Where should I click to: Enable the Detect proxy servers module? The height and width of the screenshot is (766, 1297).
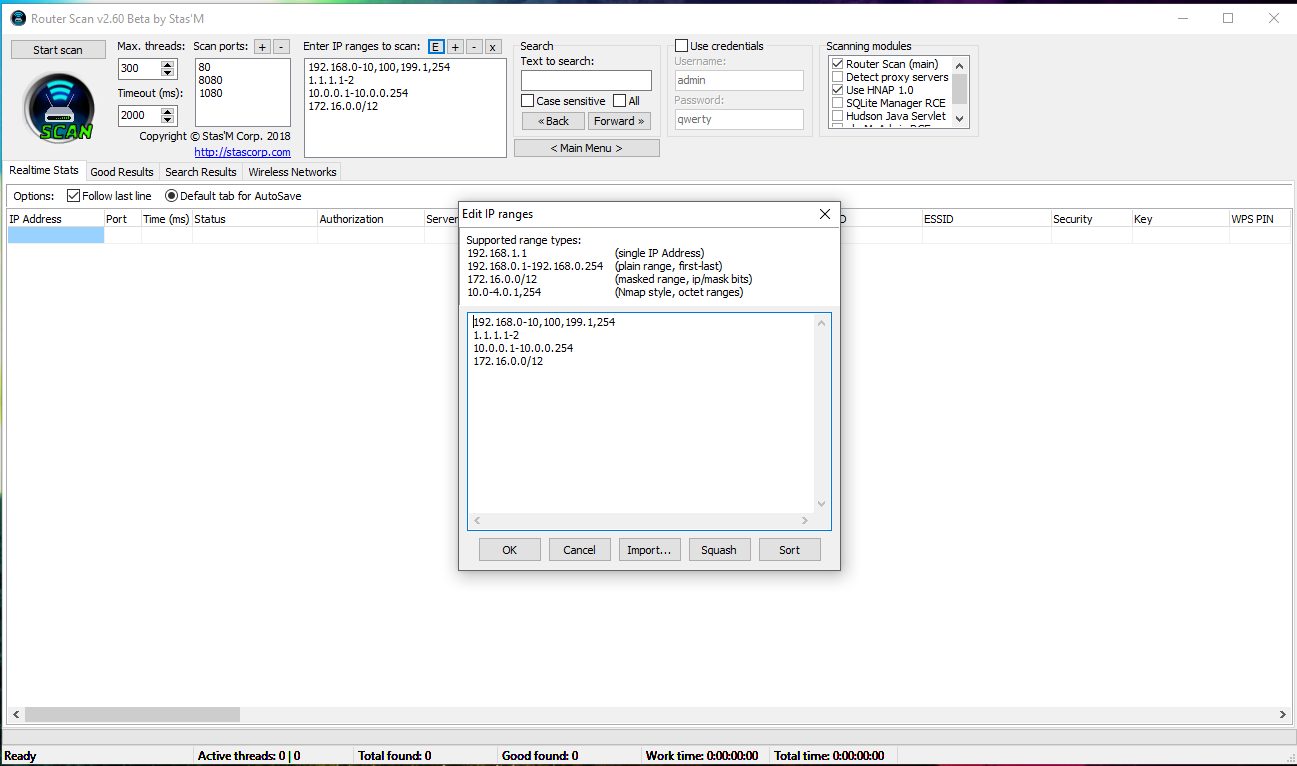(x=838, y=77)
